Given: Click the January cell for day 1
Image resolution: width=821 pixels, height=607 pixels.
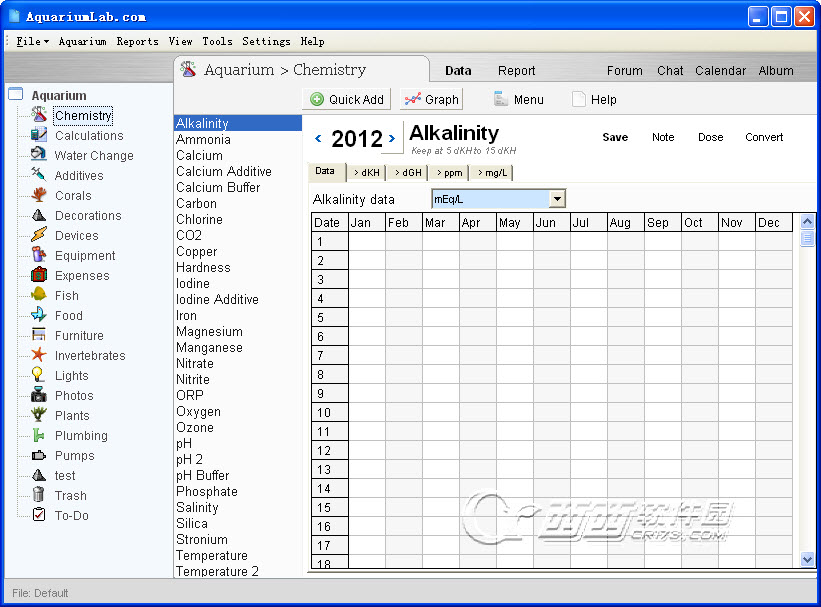Looking at the screenshot, I should pyautogui.click(x=366, y=241).
